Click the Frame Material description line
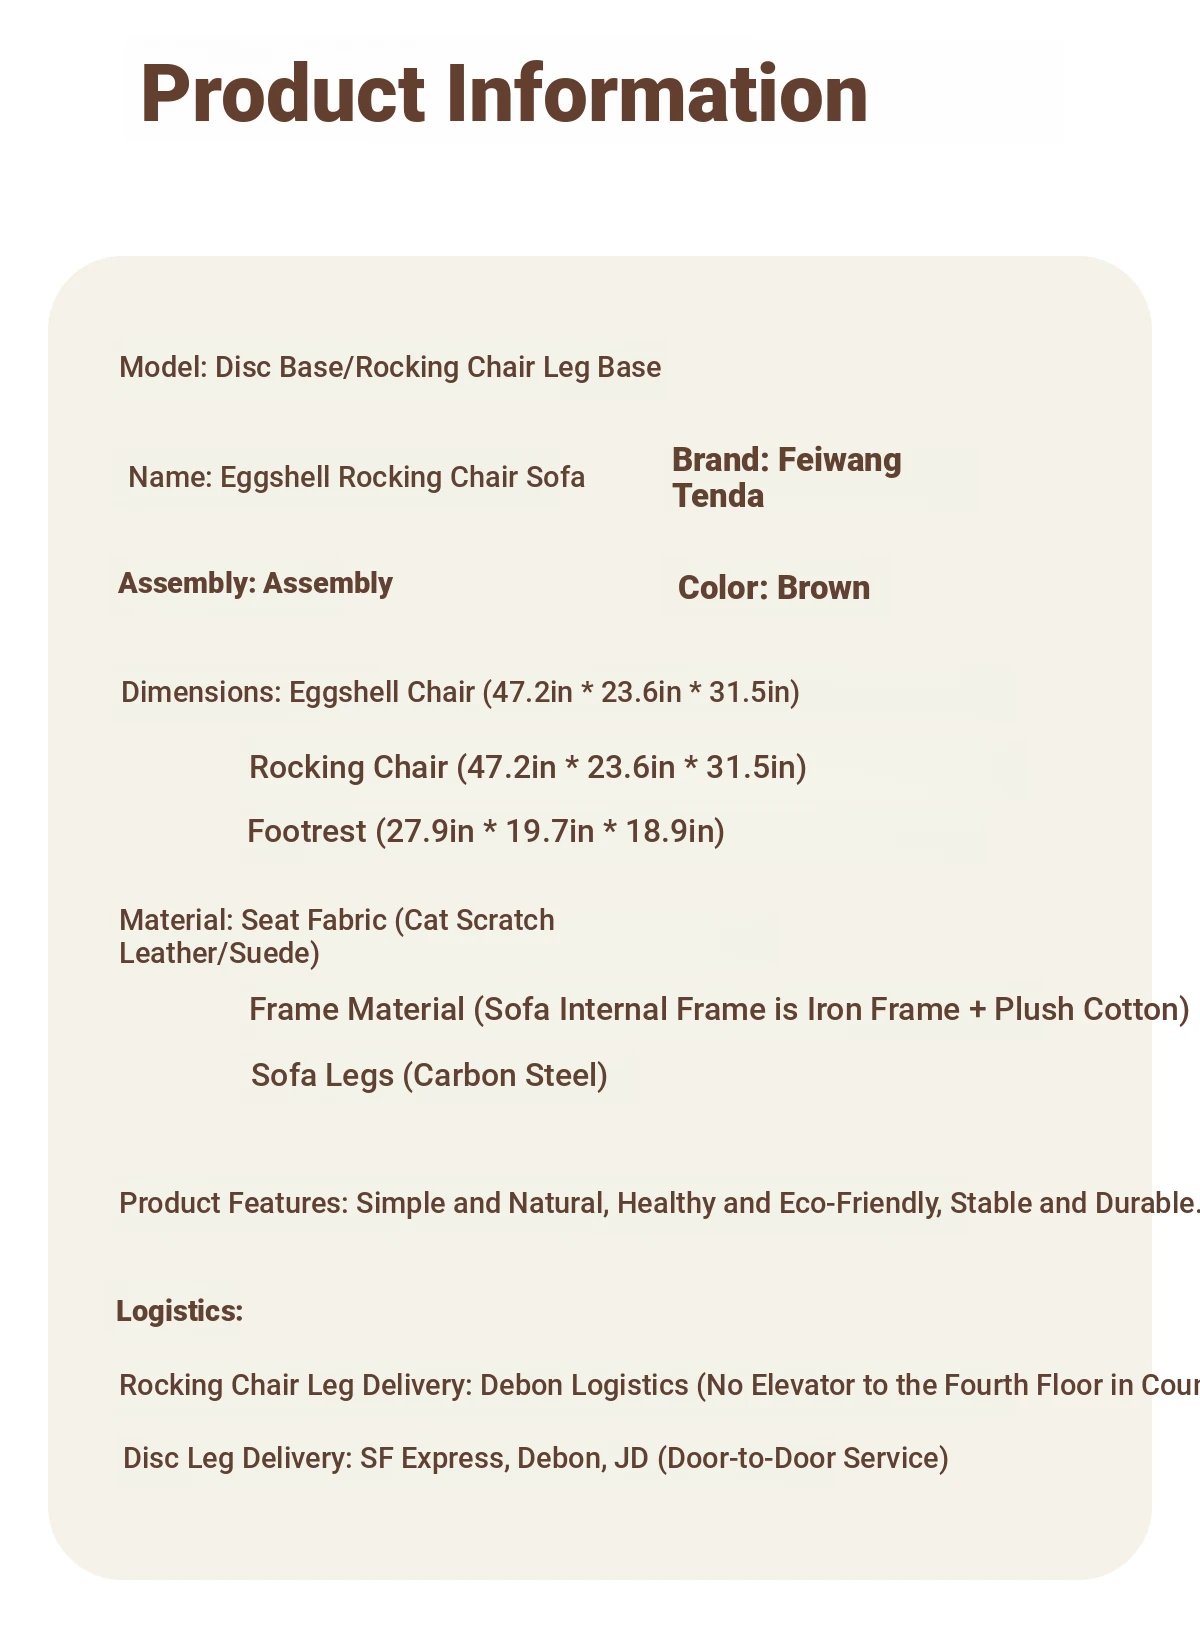The image size is (1200, 1627). [719, 1009]
